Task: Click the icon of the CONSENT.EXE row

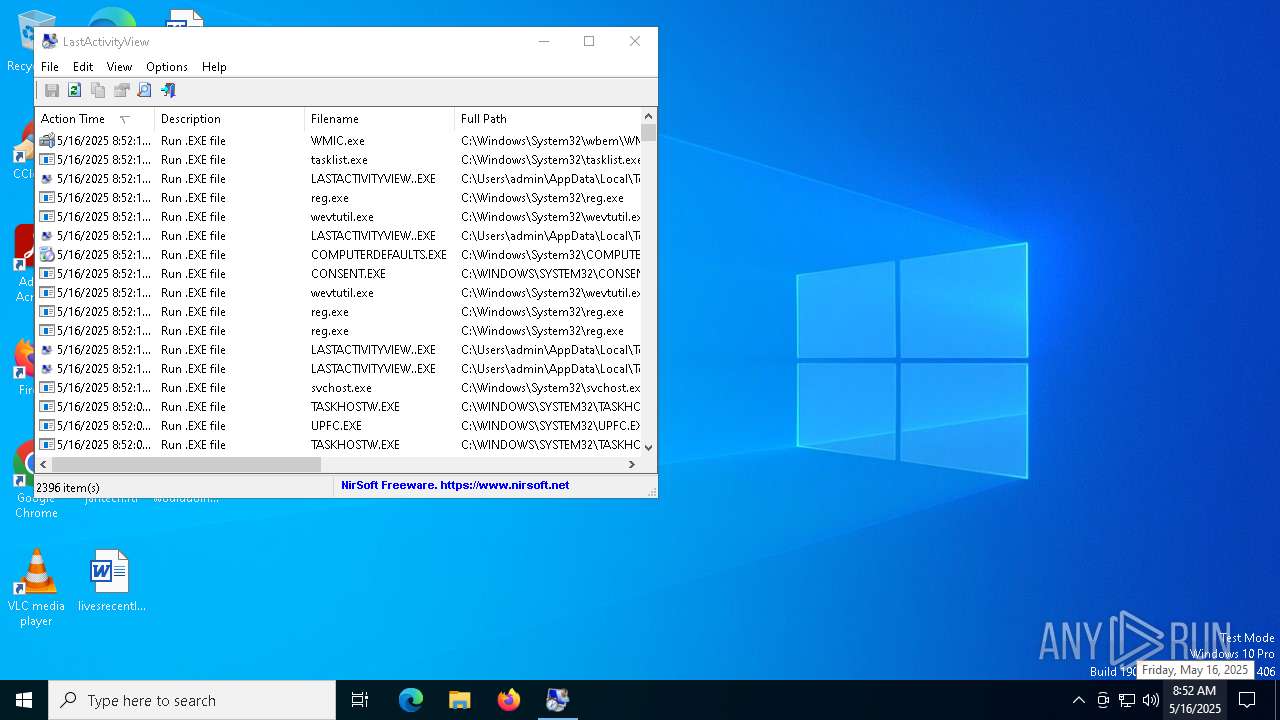Action: pyautogui.click(x=47, y=273)
